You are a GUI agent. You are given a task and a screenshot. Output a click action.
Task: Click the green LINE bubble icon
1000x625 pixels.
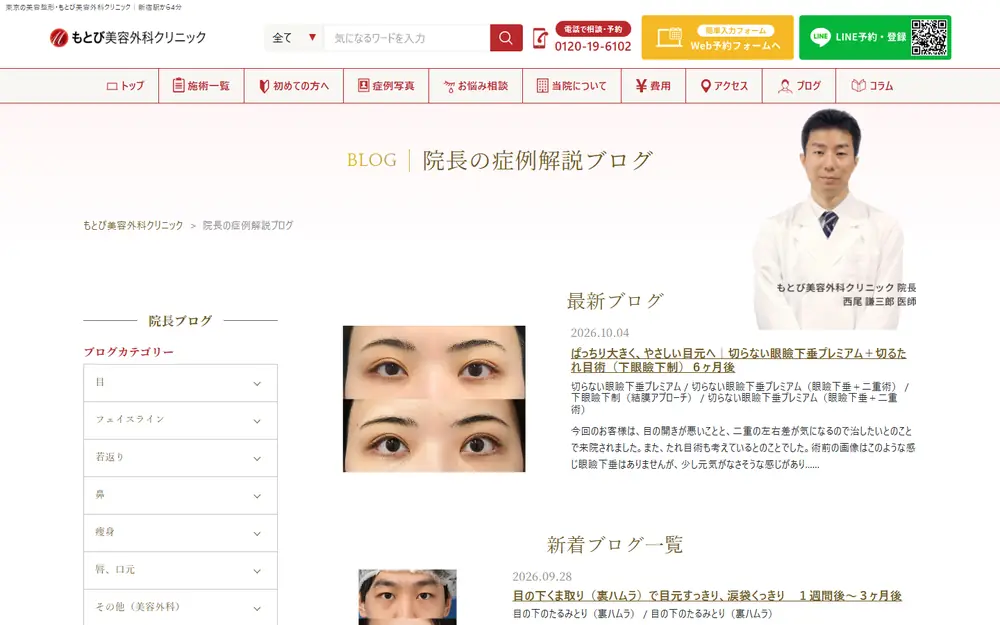[820, 37]
